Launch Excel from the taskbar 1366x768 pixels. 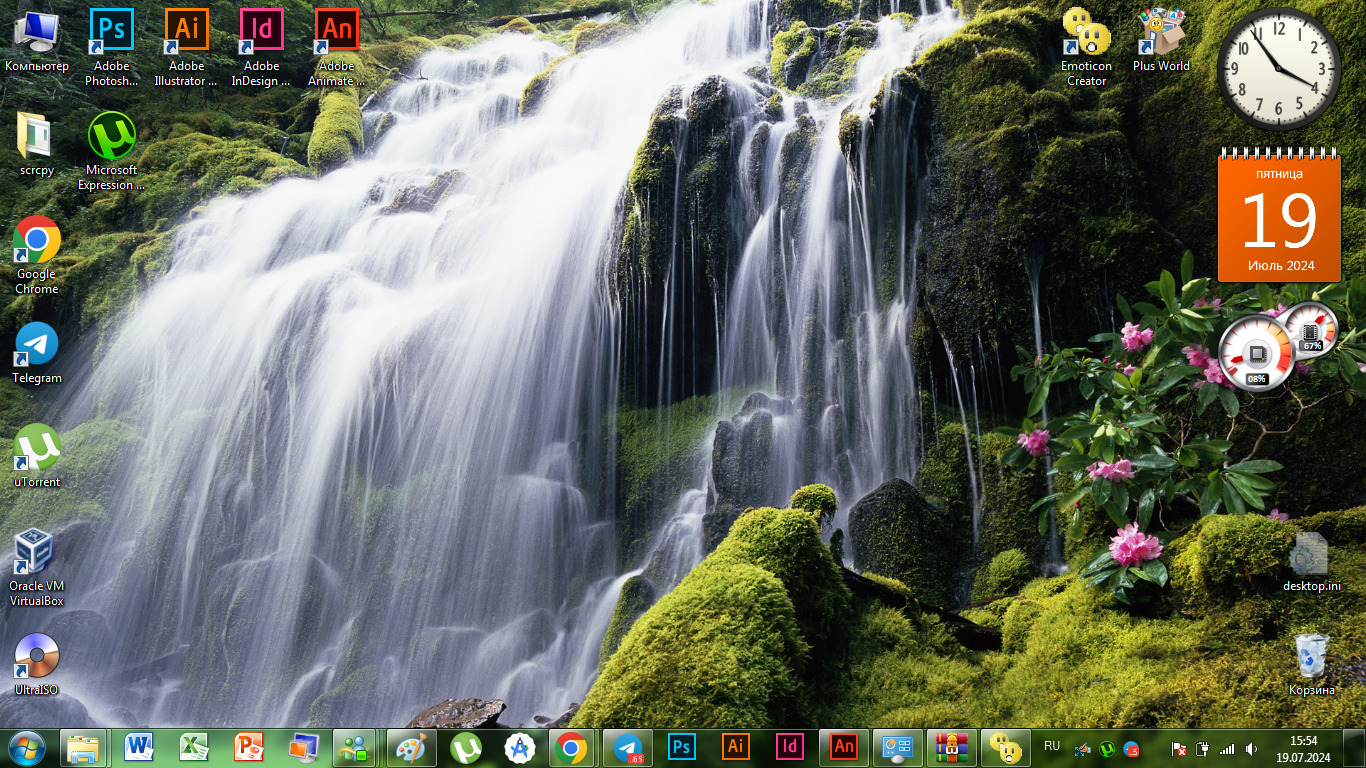(x=193, y=747)
